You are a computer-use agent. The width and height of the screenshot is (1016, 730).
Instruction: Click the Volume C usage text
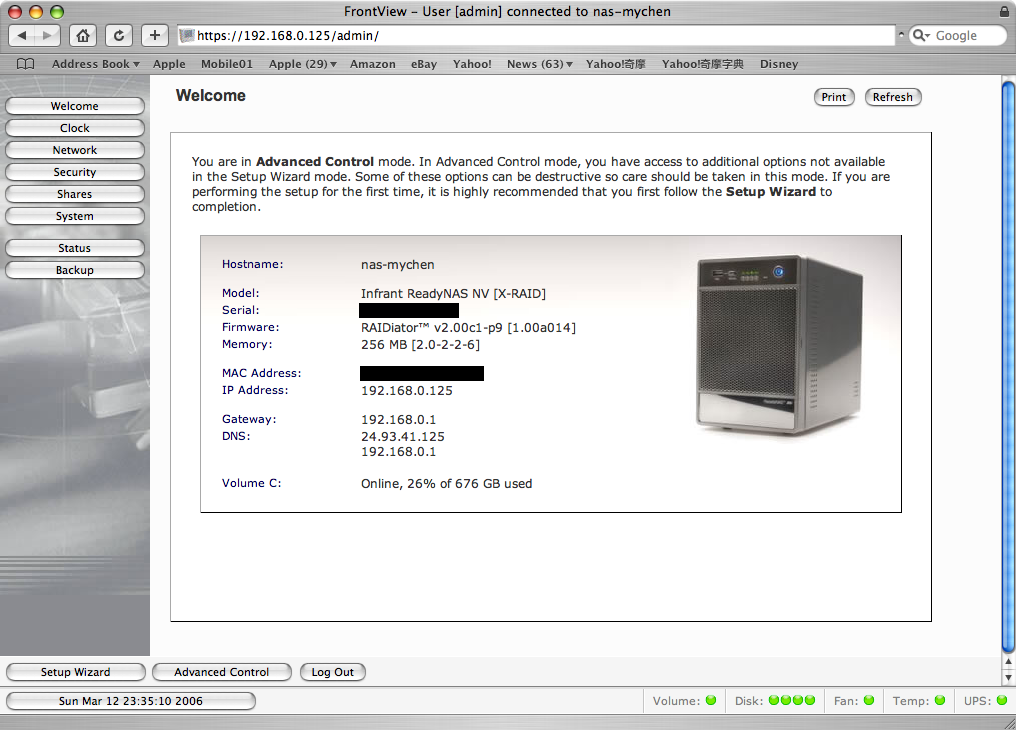(x=446, y=484)
